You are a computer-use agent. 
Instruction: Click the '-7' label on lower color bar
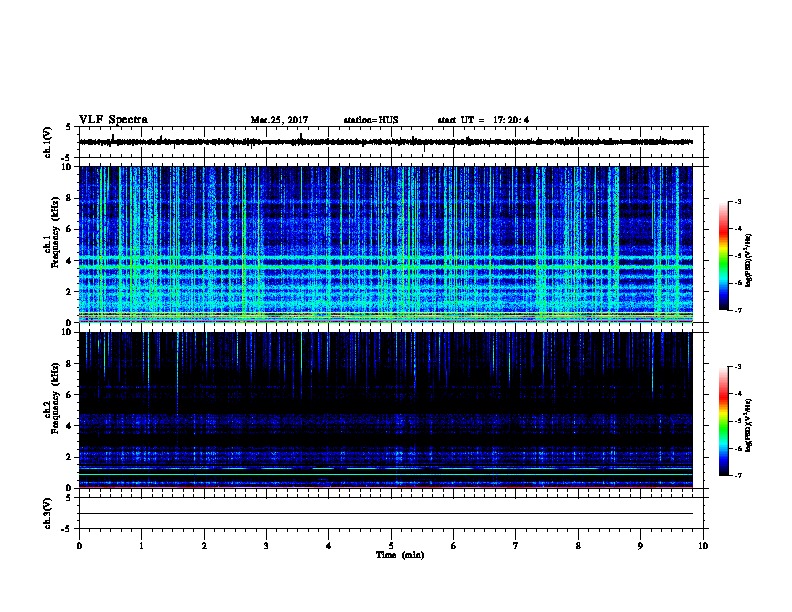click(737, 476)
